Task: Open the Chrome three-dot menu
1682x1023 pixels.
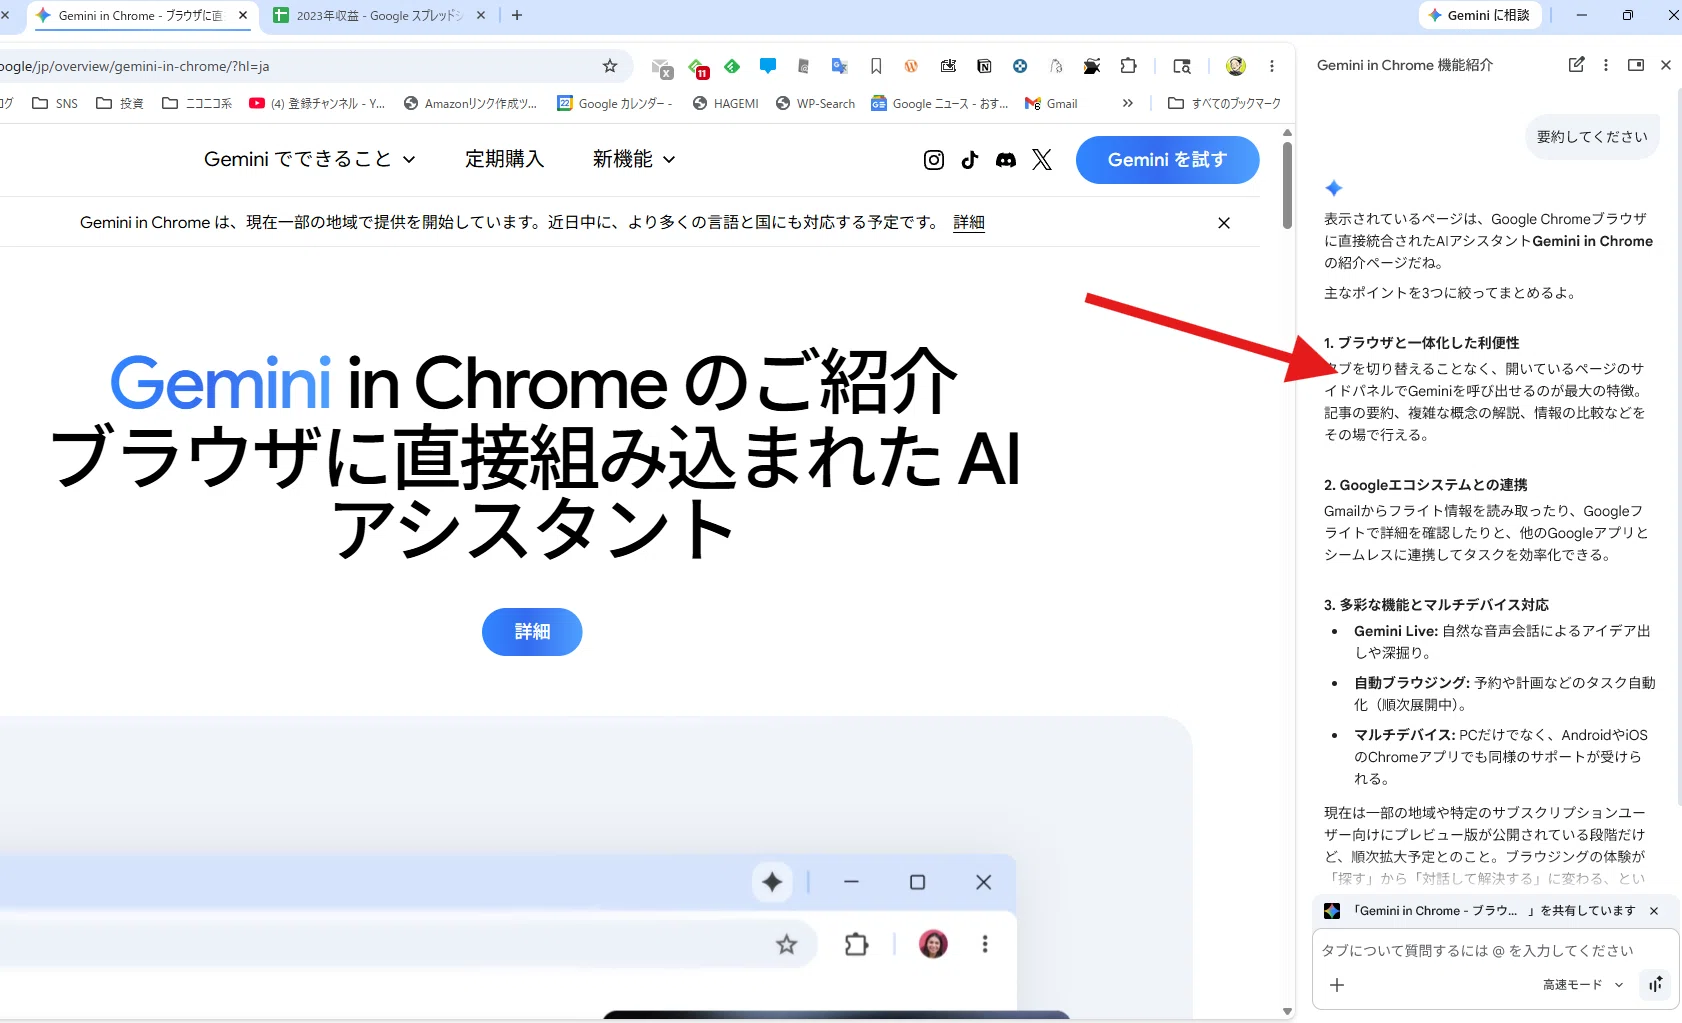Action: [1272, 66]
